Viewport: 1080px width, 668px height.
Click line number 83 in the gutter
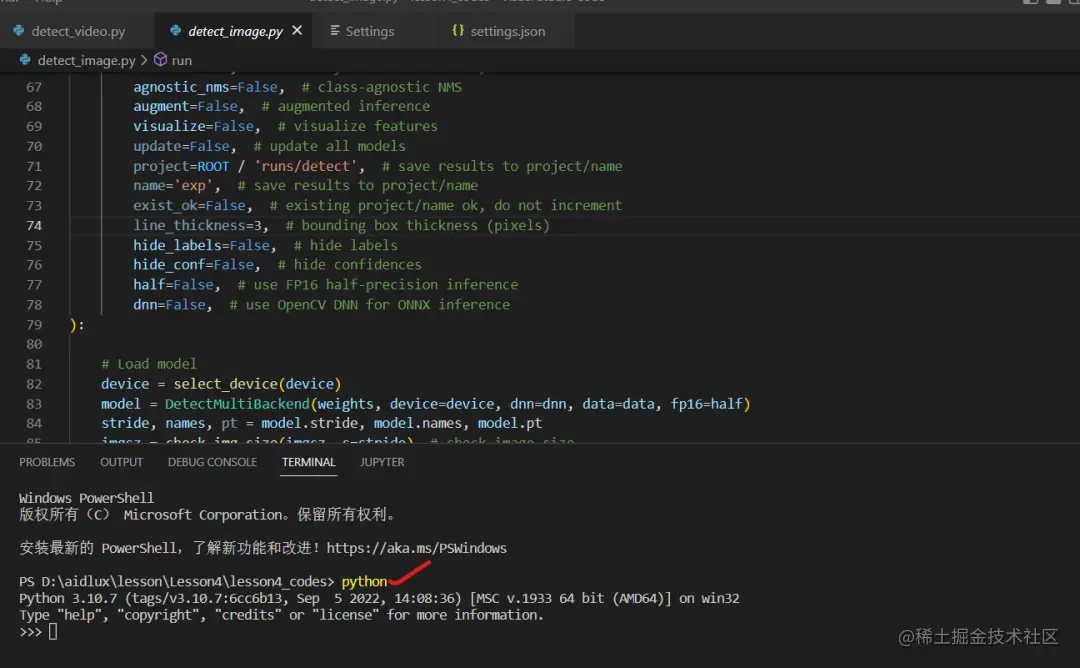[x=34, y=404]
